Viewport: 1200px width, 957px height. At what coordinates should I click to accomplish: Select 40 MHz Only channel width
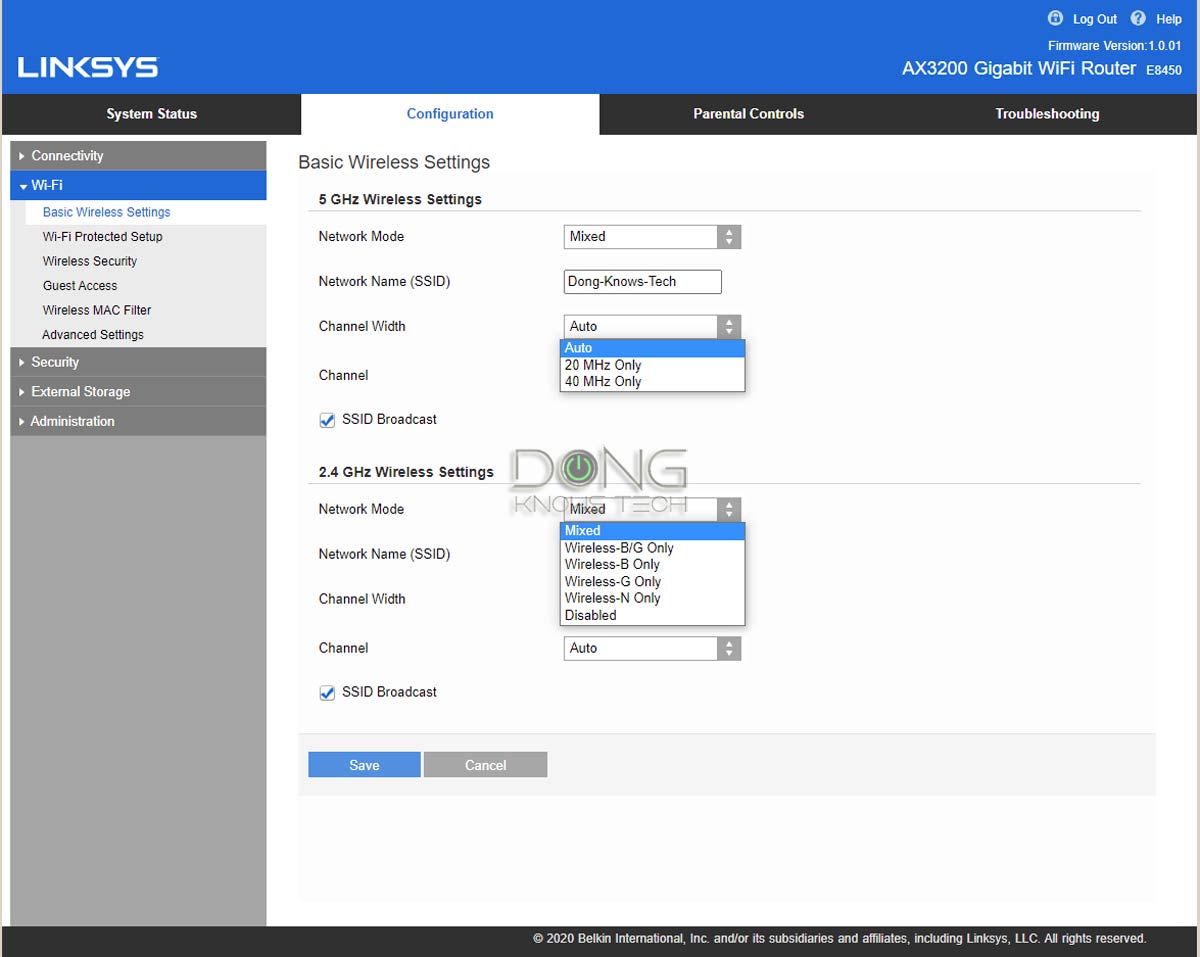[x=602, y=381]
